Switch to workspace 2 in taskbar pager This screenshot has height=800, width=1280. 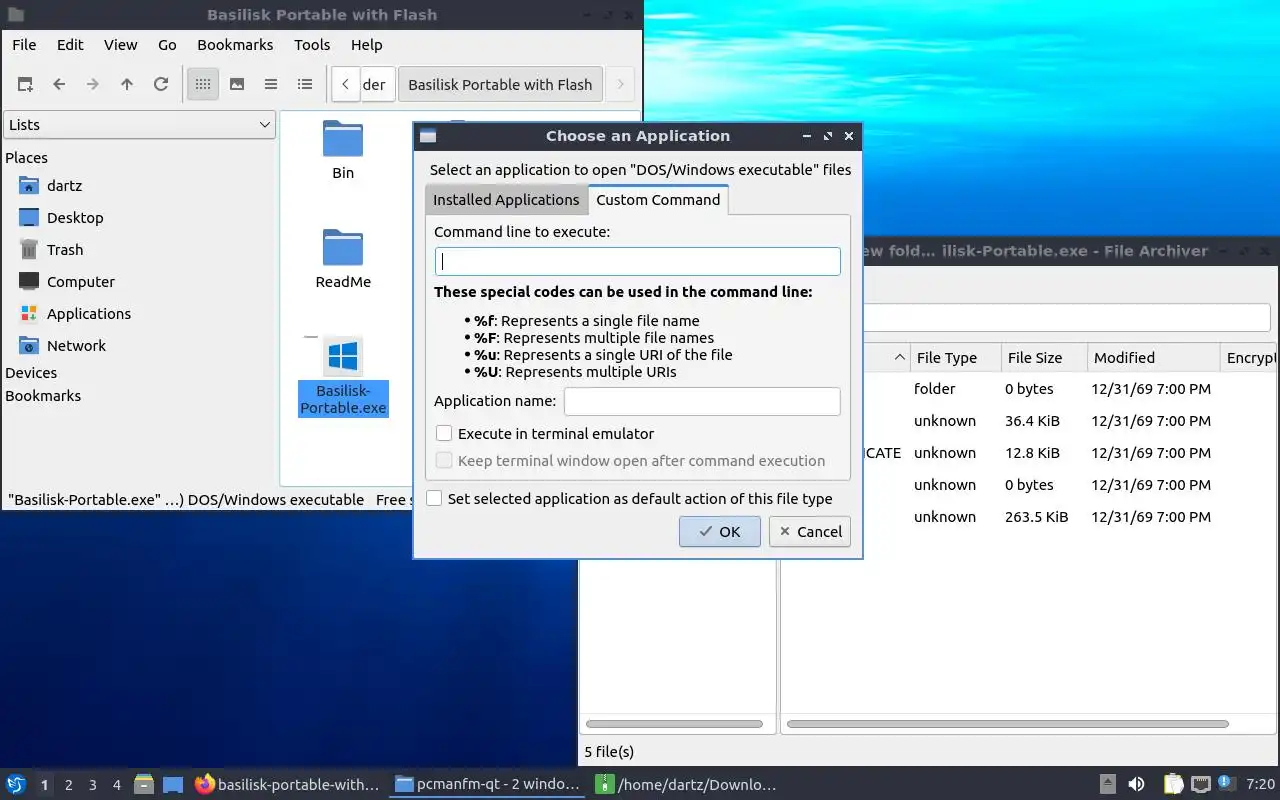click(x=69, y=785)
